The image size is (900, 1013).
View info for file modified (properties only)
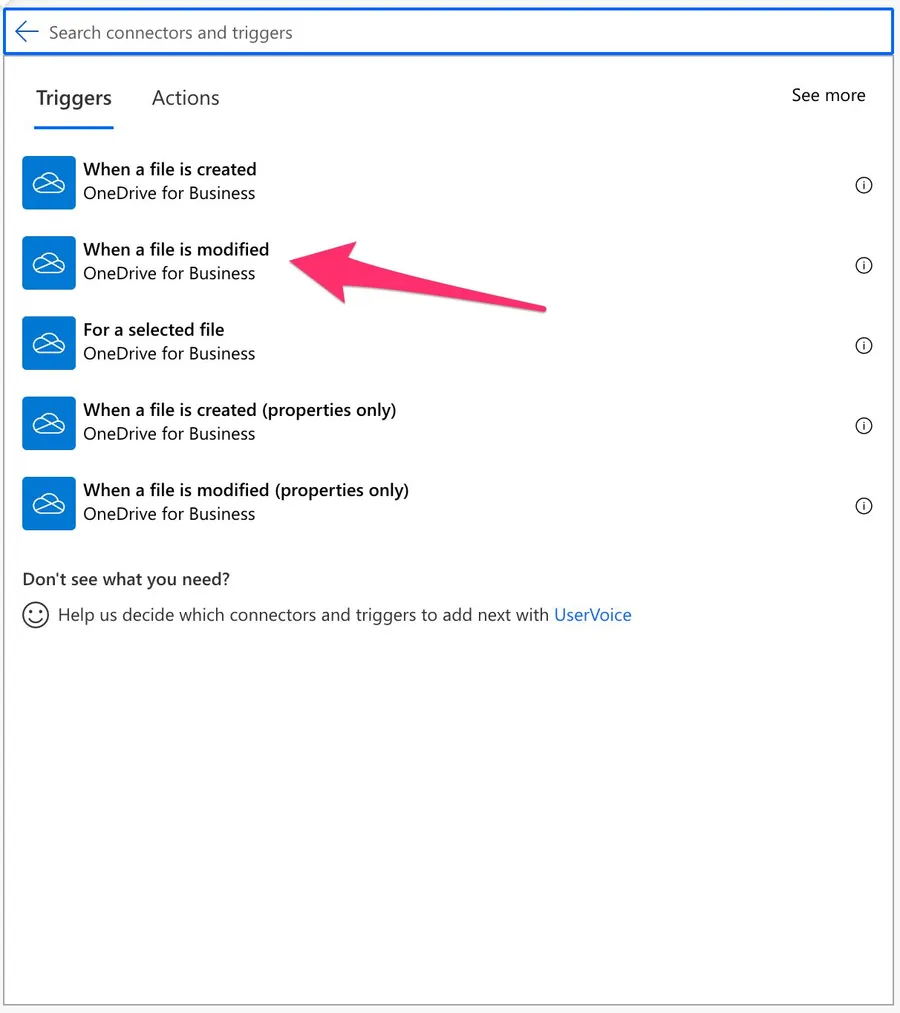[864, 505]
